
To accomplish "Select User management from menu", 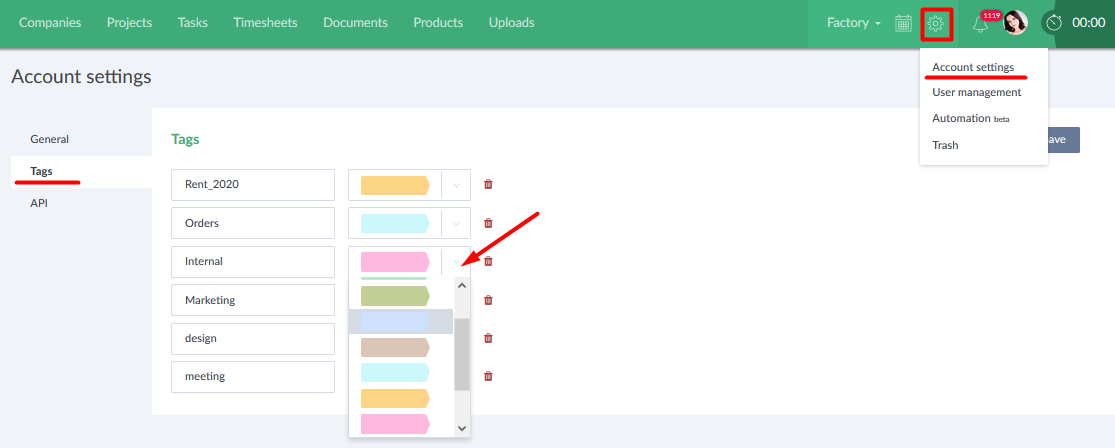I will click(976, 92).
